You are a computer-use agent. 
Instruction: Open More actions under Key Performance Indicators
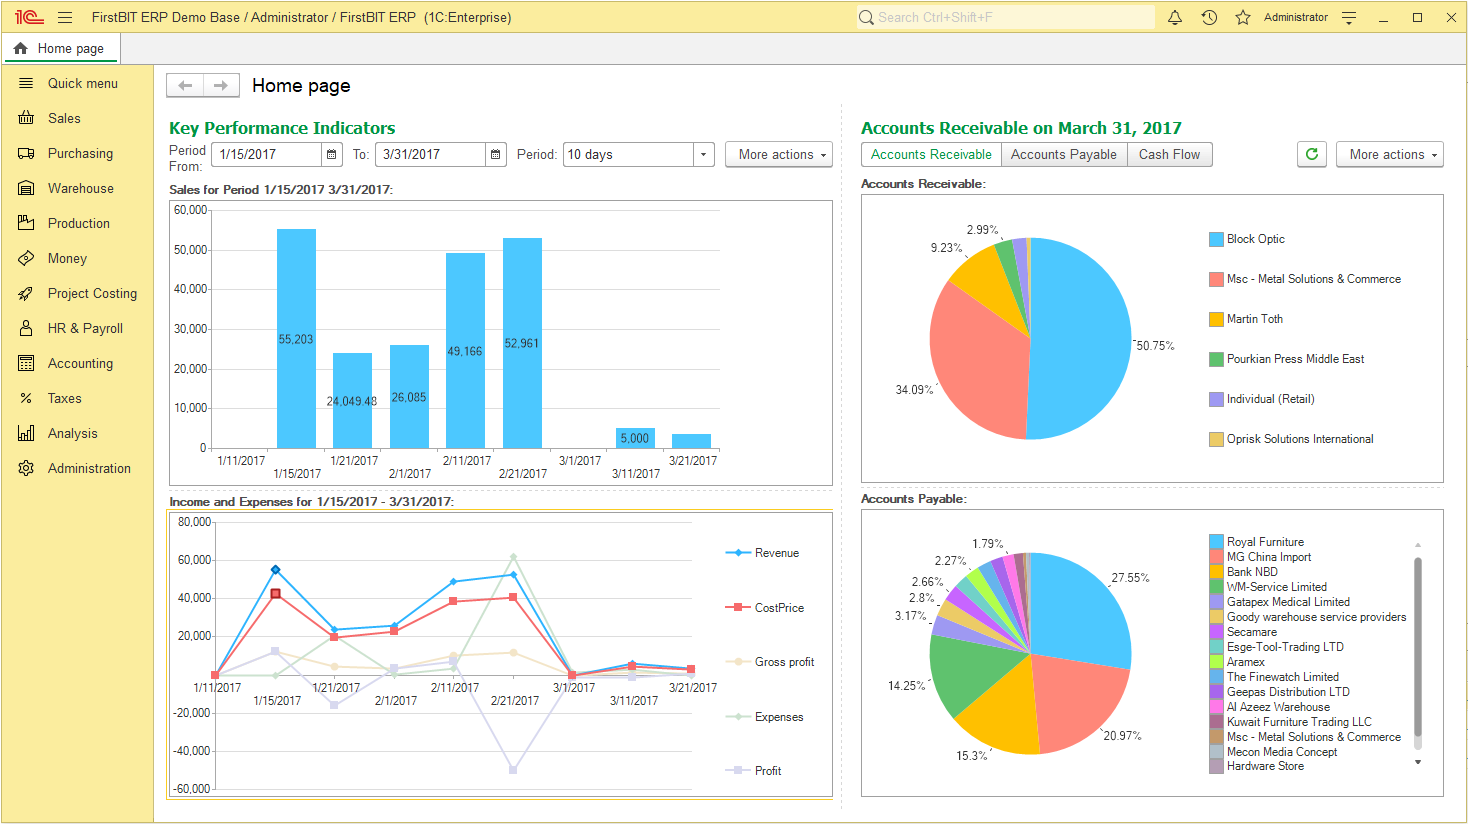point(778,154)
